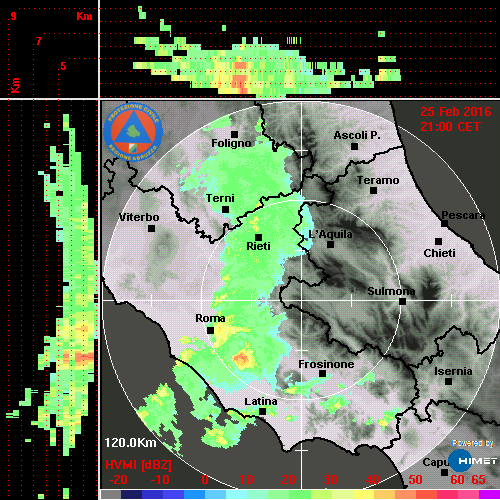Click the red storm core near Roma
This screenshot has height=500, width=500.
[x=241, y=359]
